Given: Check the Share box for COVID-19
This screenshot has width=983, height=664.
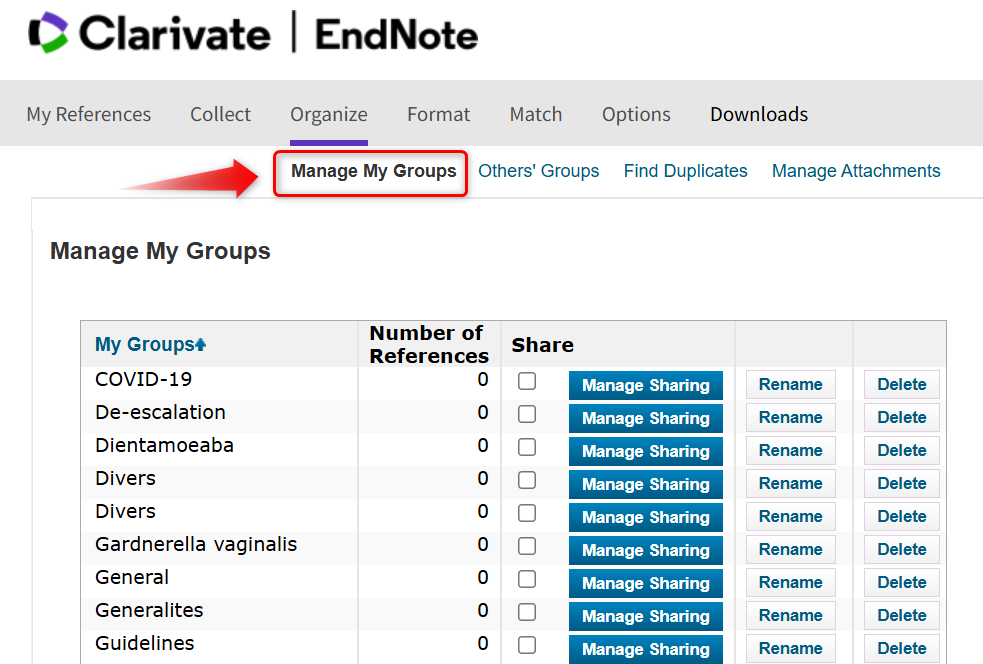Looking at the screenshot, I should (527, 381).
